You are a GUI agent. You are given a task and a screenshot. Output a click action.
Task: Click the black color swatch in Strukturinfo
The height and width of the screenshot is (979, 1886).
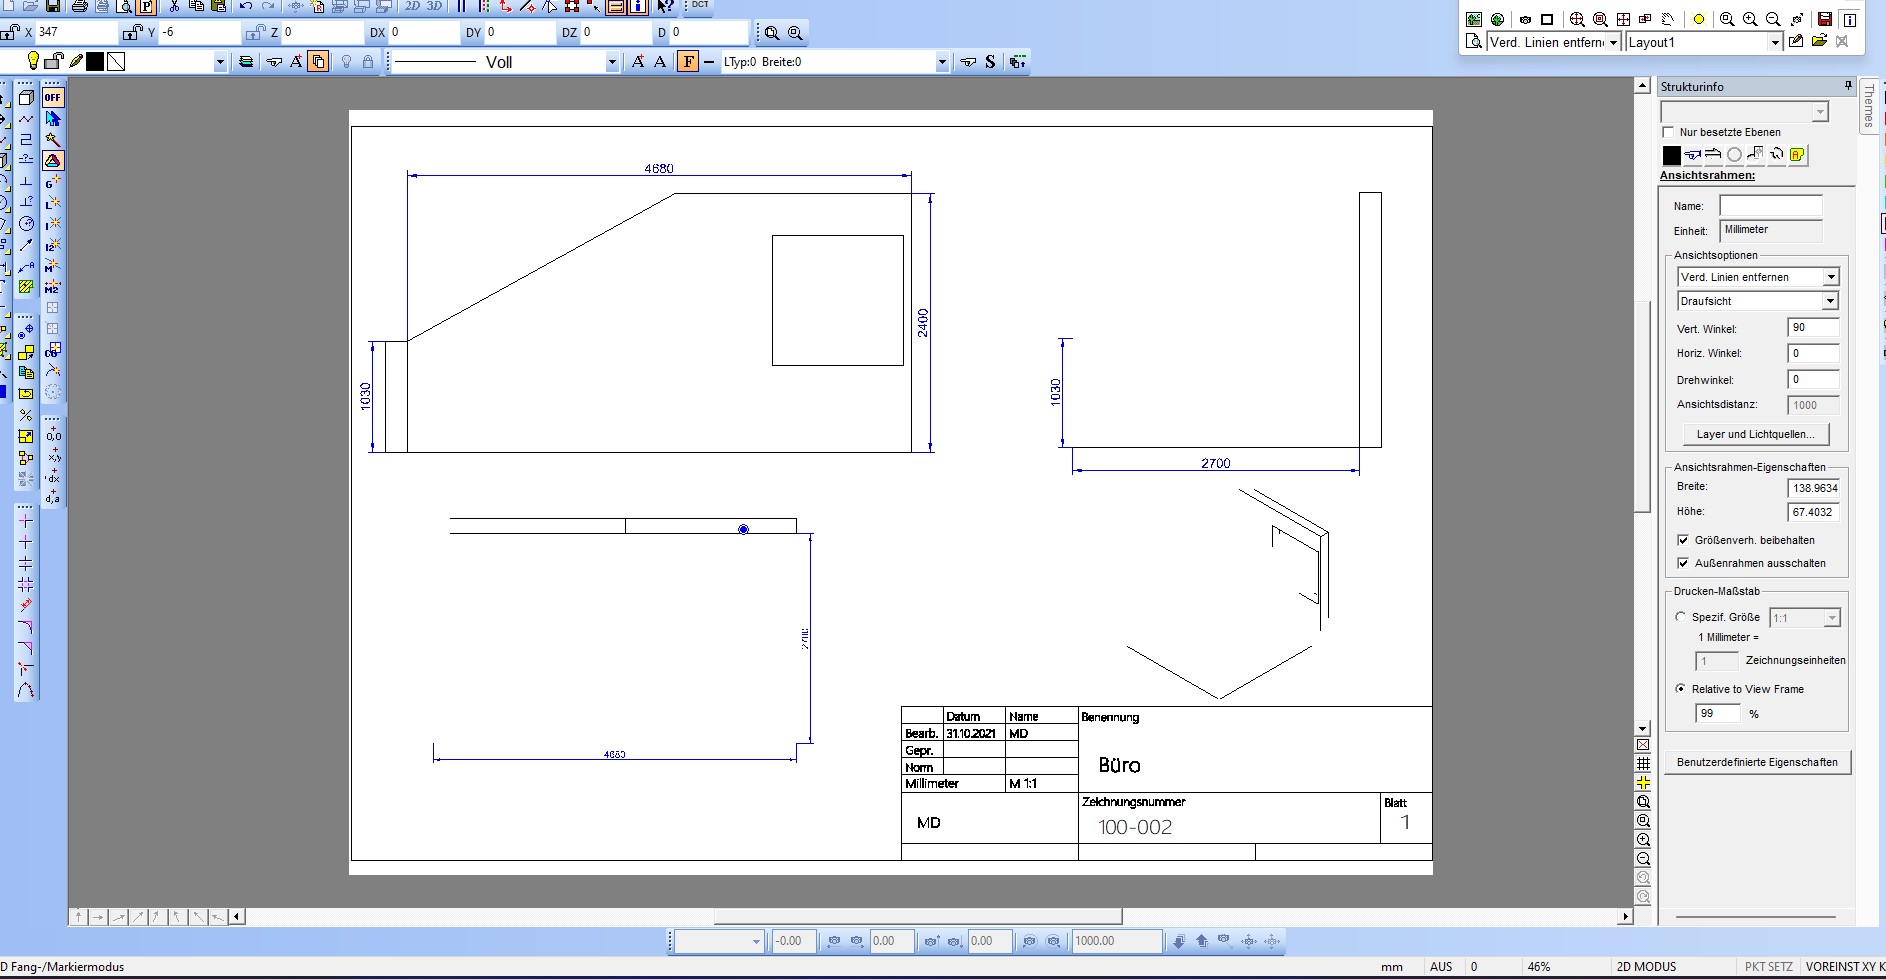tap(1671, 155)
